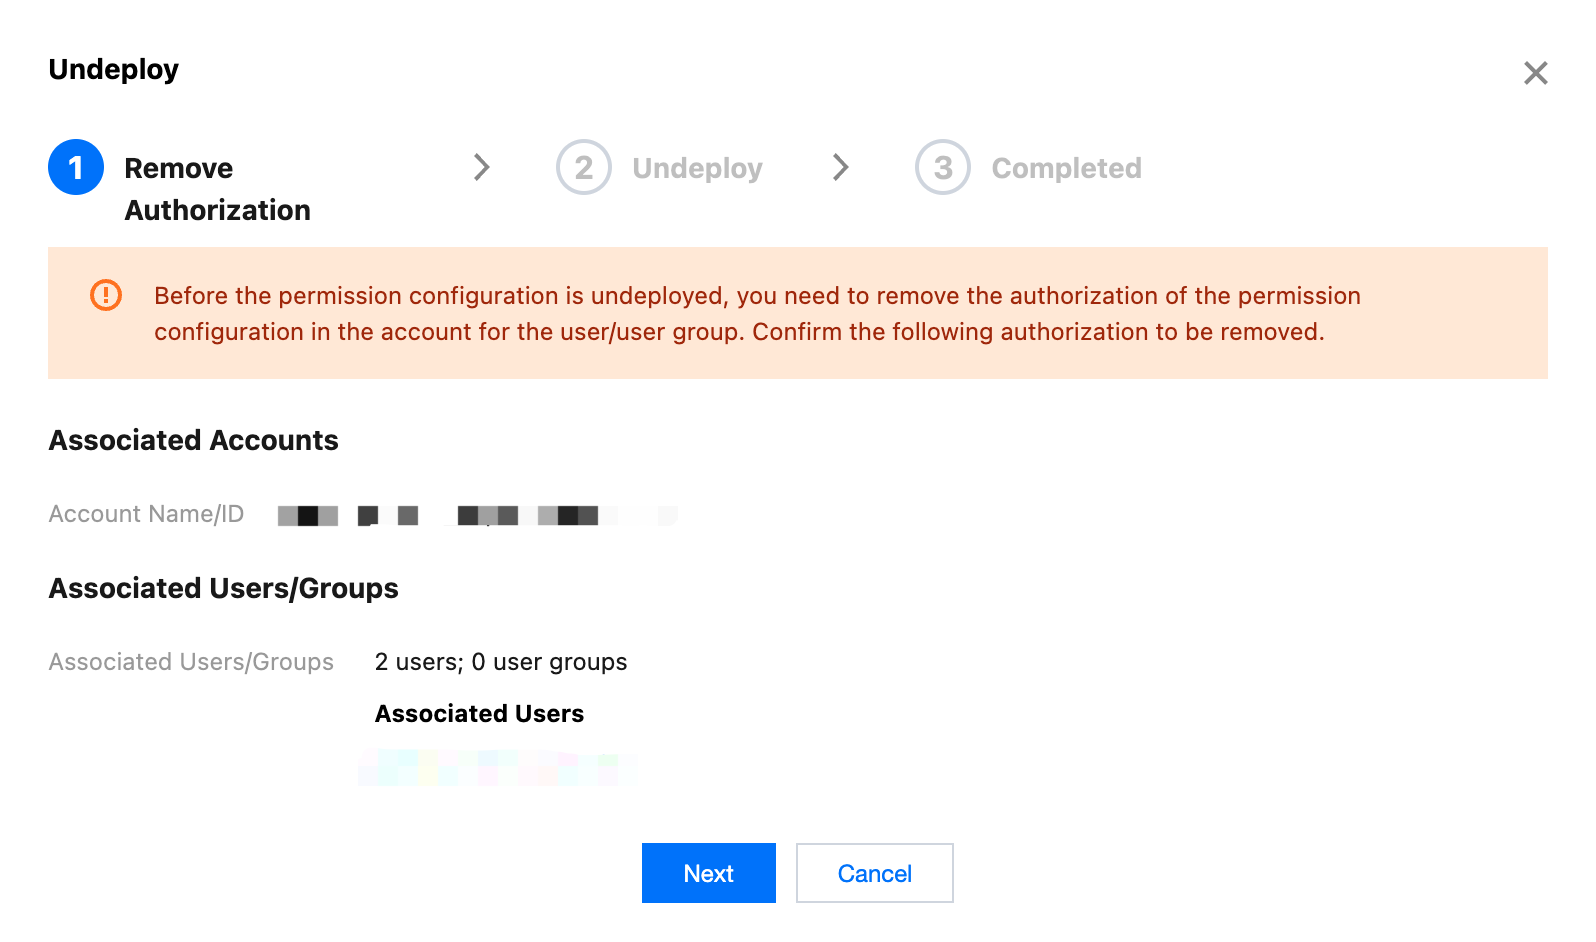This screenshot has width=1596, height=942.
Task: Click the step 2 number circle
Action: (584, 167)
